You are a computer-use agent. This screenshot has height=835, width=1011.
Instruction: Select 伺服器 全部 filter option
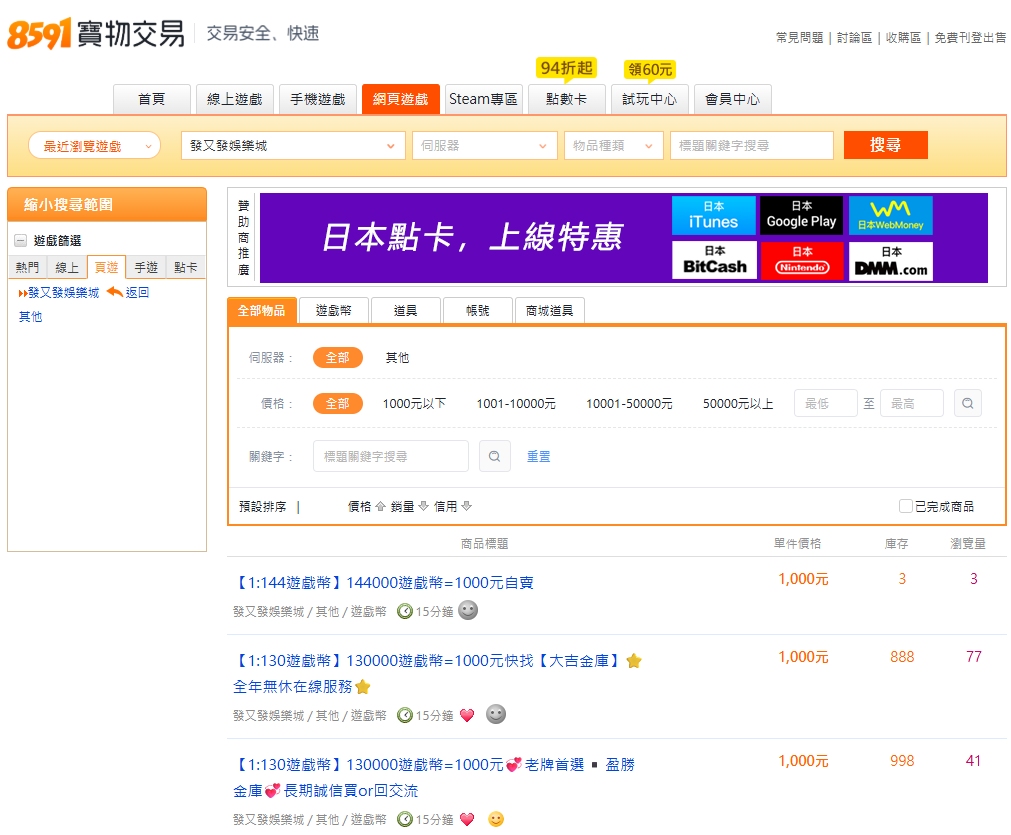point(337,357)
